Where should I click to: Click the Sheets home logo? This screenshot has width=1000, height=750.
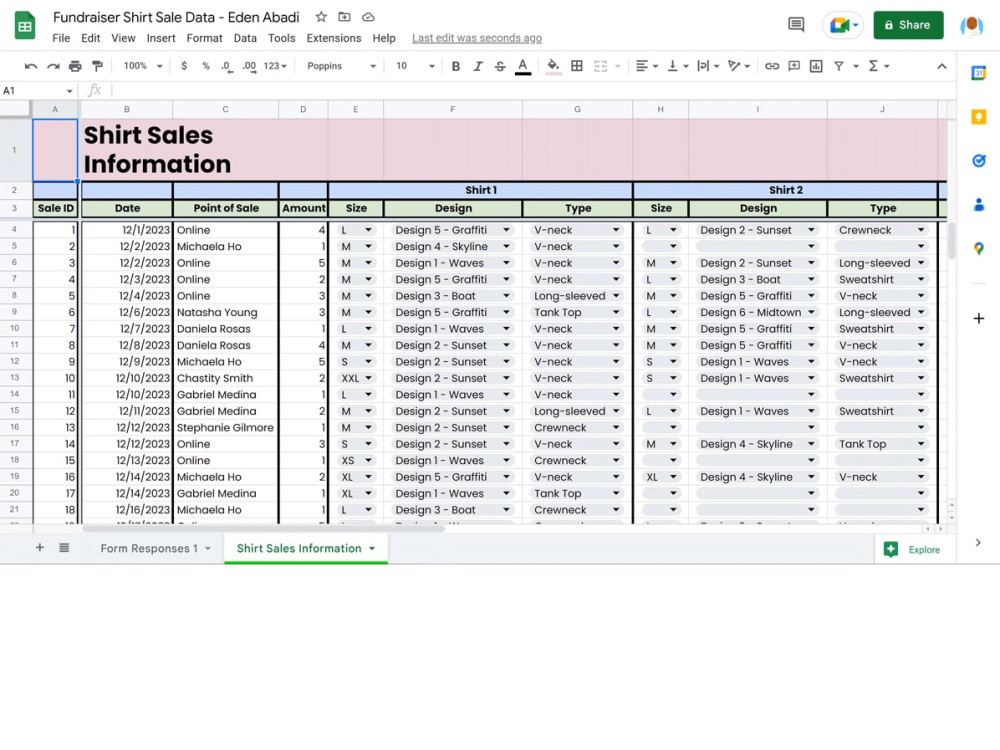pyautogui.click(x=25, y=26)
